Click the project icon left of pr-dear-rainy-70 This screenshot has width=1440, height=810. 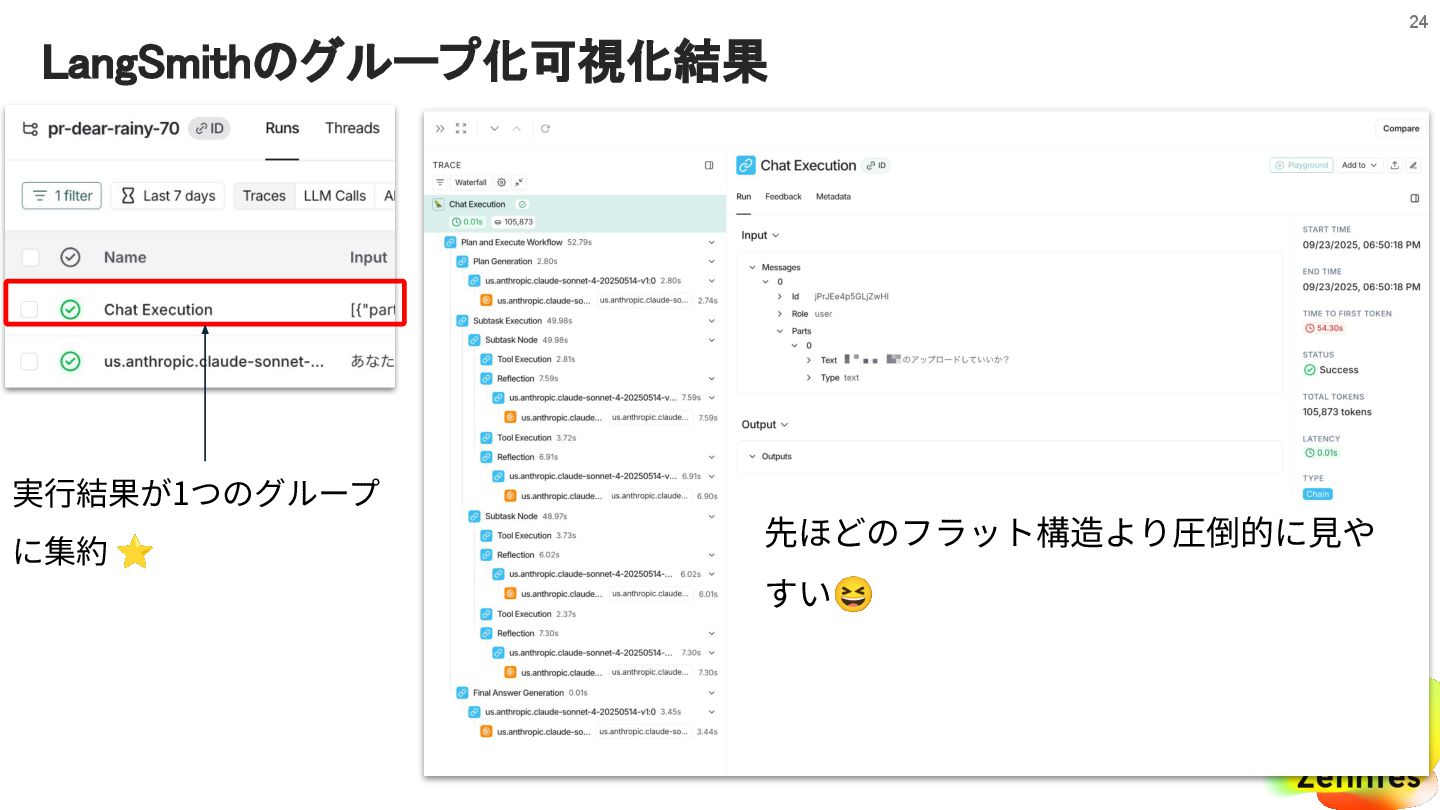(30, 129)
